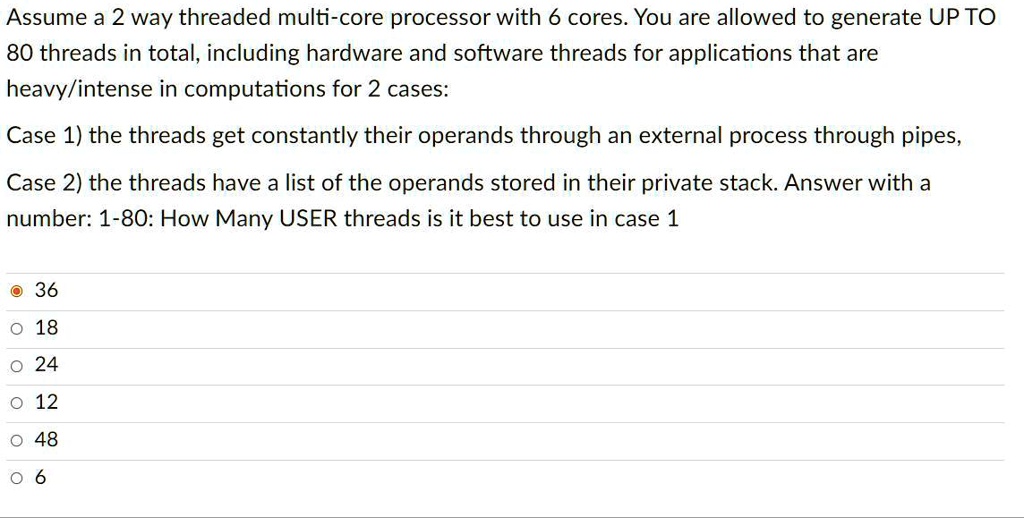
Task: Click the number text 48
Action: click(x=46, y=439)
